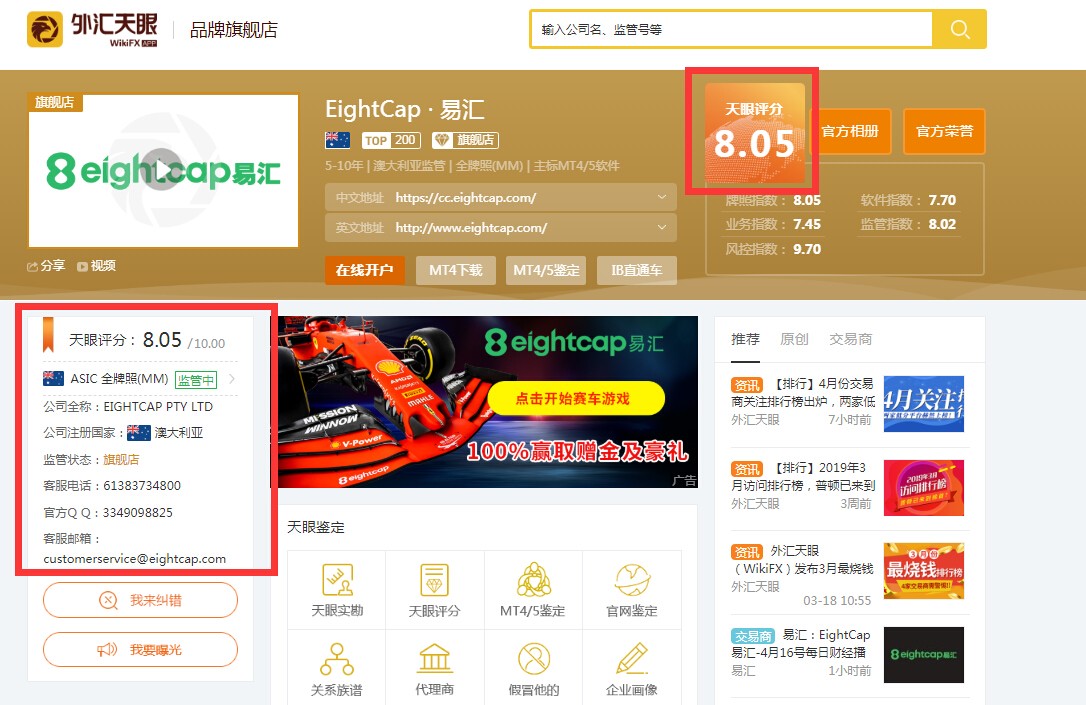
Task: Open the 企业画像 pencil icon
Action: coord(632,659)
